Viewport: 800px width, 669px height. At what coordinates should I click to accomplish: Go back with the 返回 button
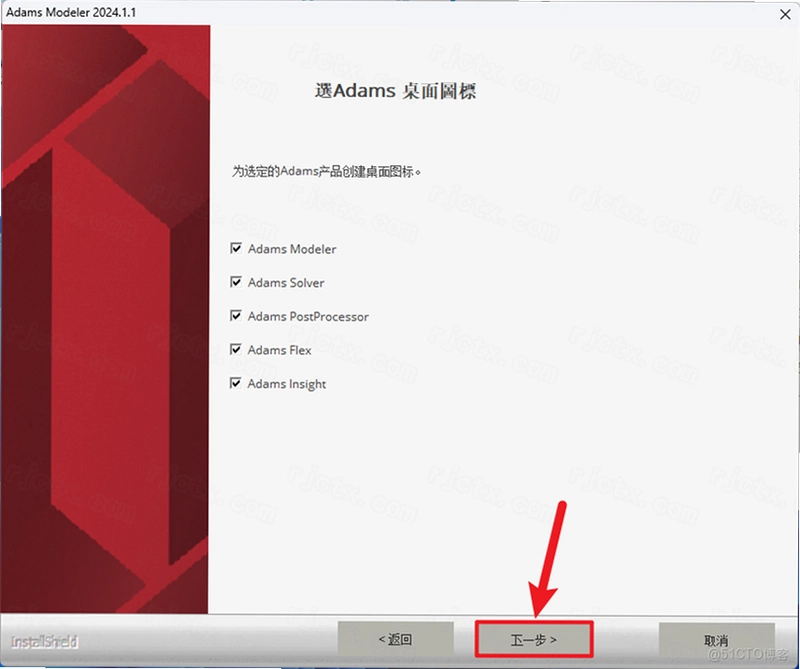[395, 639]
